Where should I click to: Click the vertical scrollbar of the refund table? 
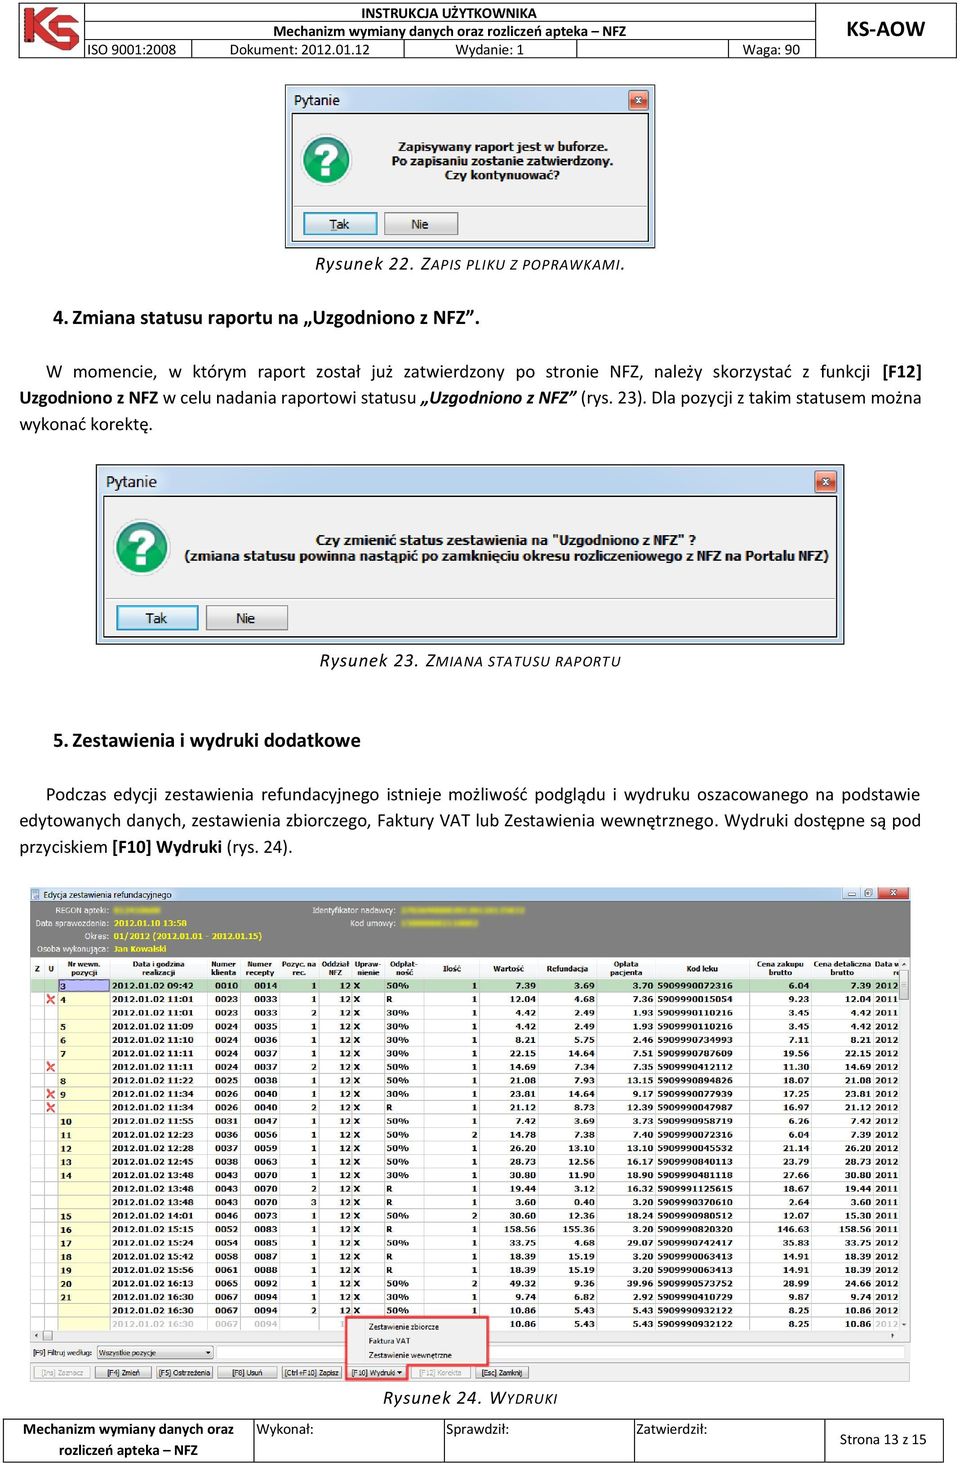coord(905,1145)
